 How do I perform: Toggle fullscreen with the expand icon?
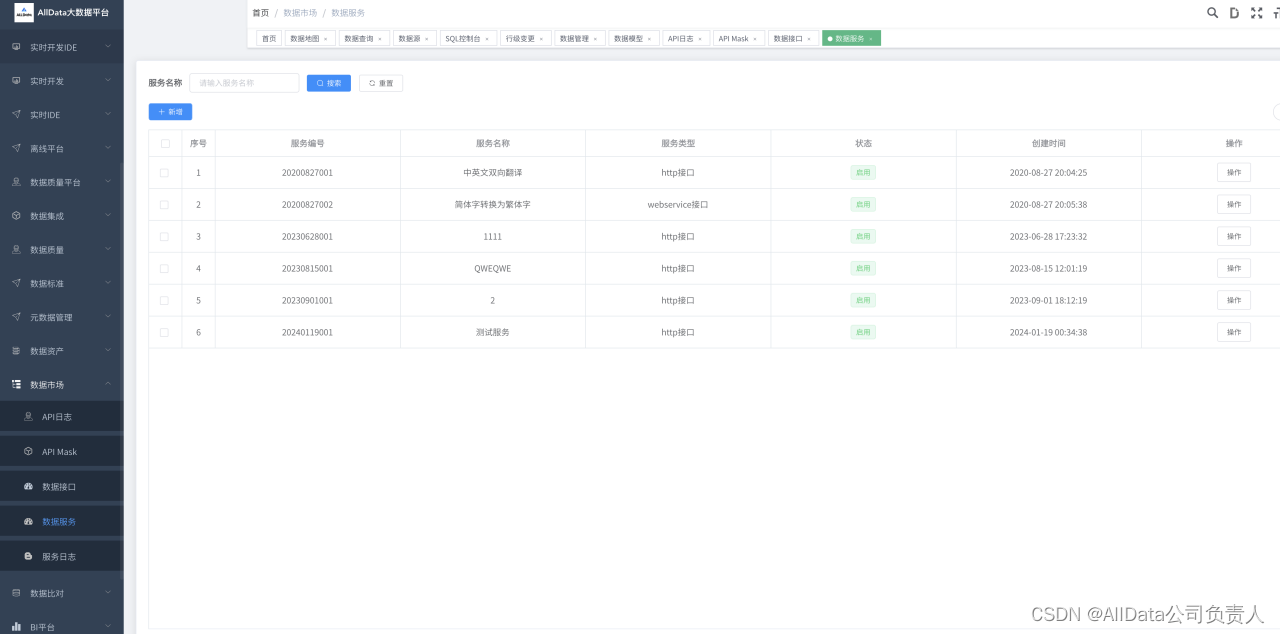click(x=1257, y=13)
